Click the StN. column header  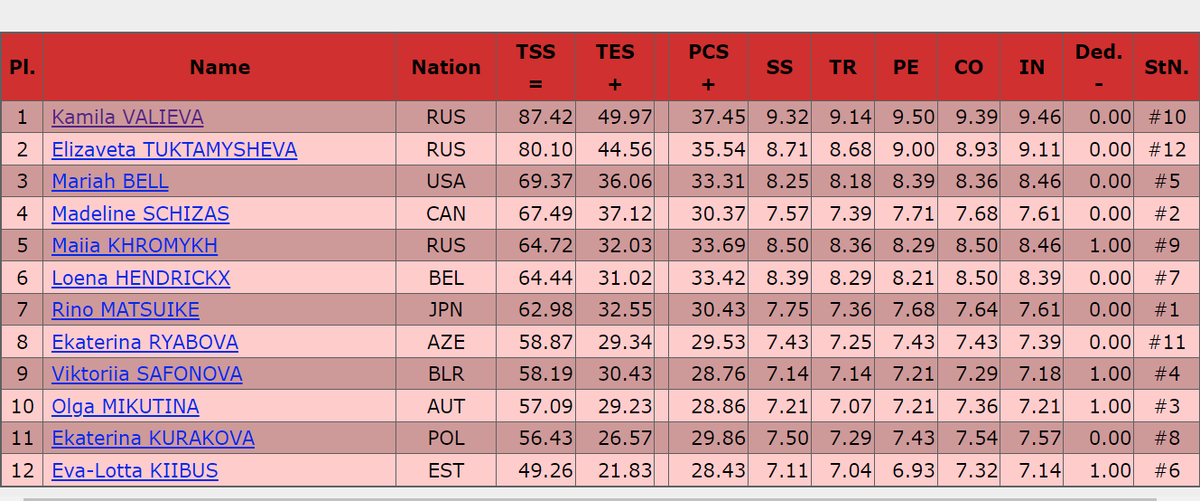pos(1165,67)
